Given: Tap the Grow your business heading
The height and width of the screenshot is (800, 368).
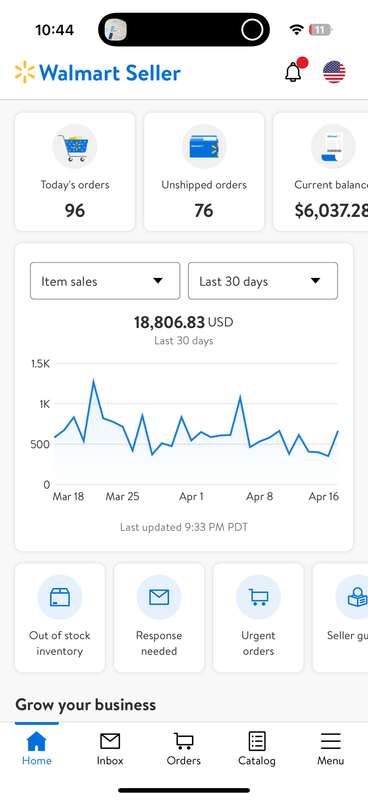Looking at the screenshot, I should tap(86, 705).
